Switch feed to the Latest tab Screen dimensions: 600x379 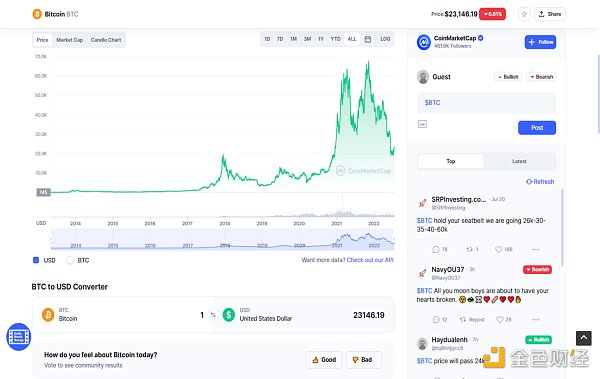pos(519,161)
